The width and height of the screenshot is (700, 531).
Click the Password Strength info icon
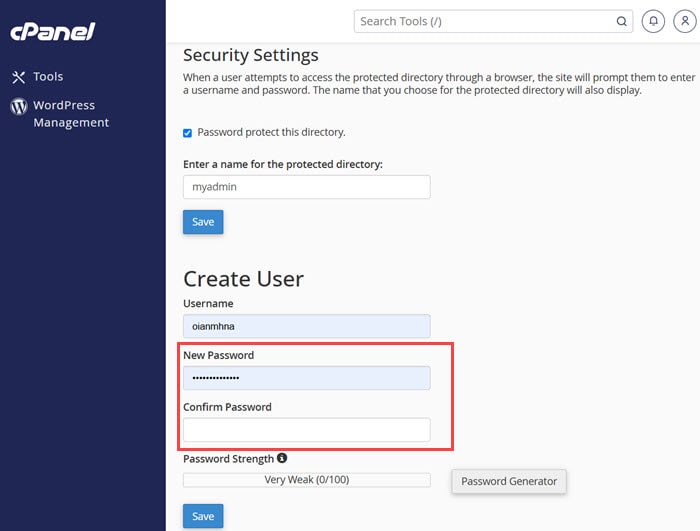point(282,459)
